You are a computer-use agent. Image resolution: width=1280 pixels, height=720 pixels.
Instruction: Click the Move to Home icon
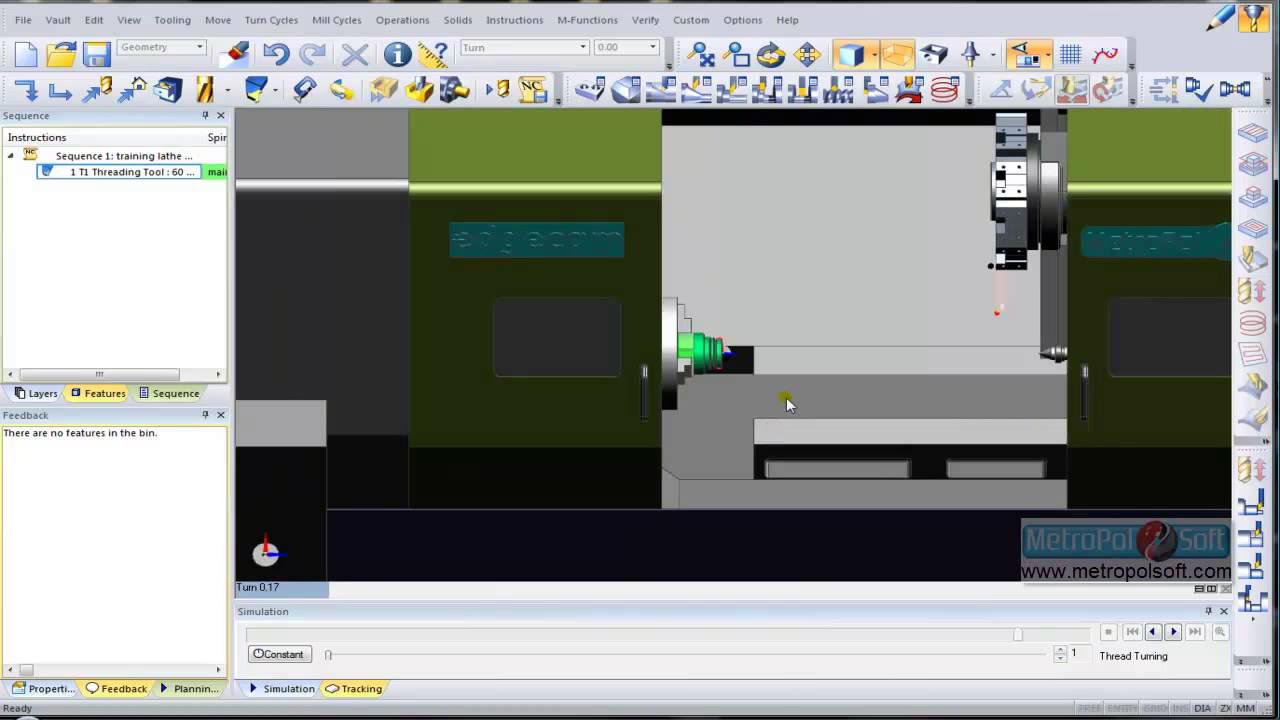pyautogui.click(x=133, y=91)
